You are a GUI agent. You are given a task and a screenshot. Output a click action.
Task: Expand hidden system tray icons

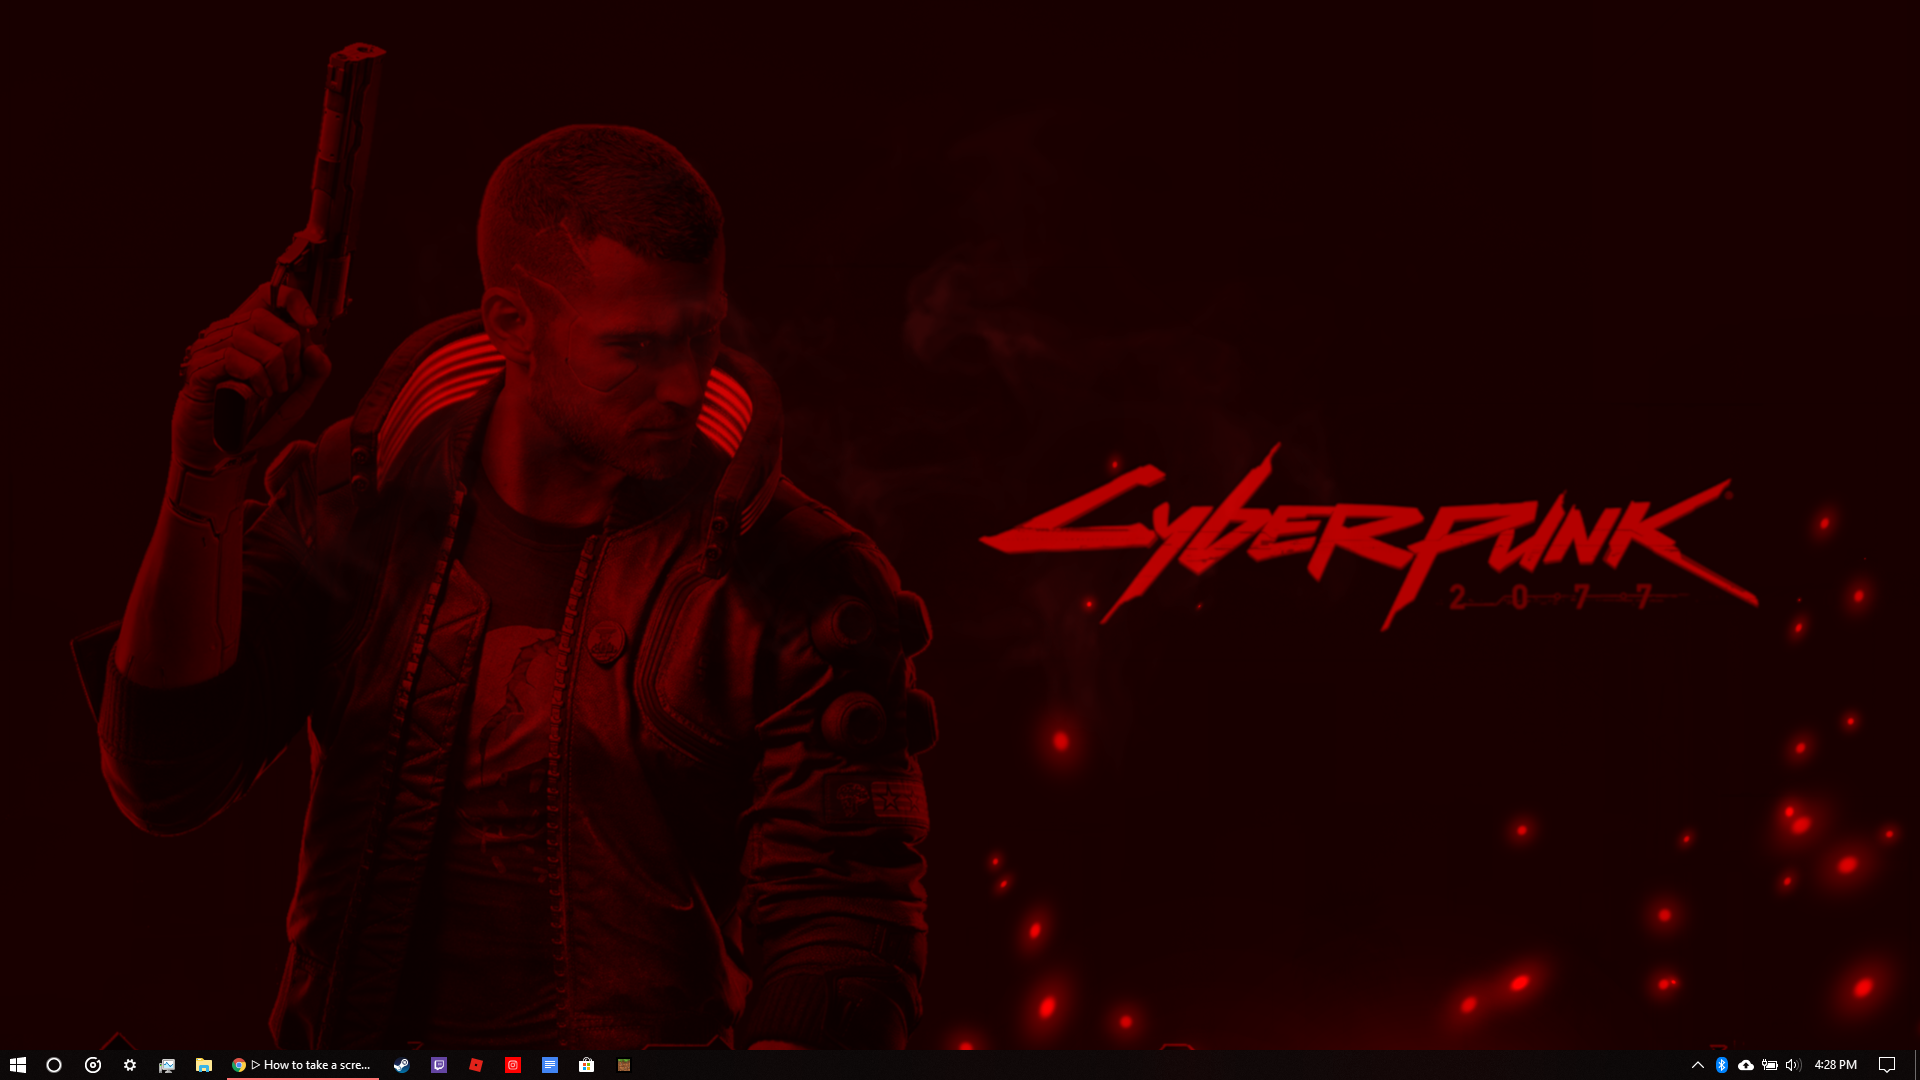pos(1697,1065)
